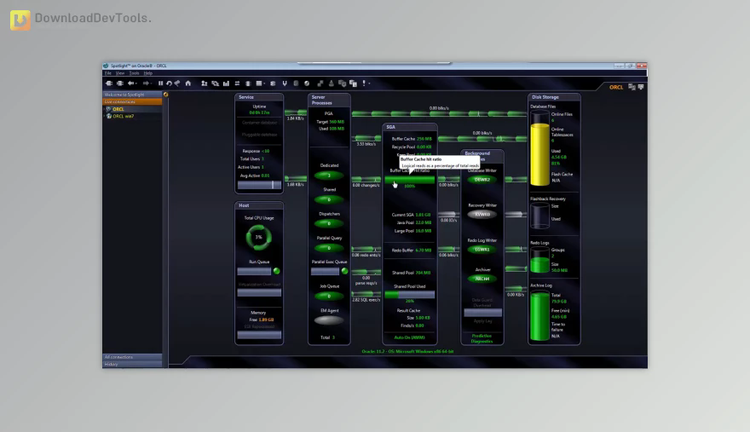Click the Memory bar in Host panel
This screenshot has height=432, width=750.
[259, 335]
